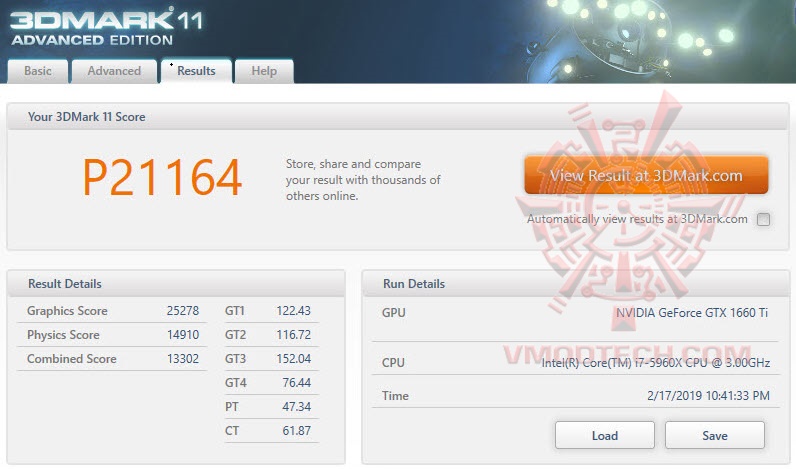
Task: Click GPU name NVIDIA GeForce GTX 1660 Ti
Action: [x=692, y=313]
